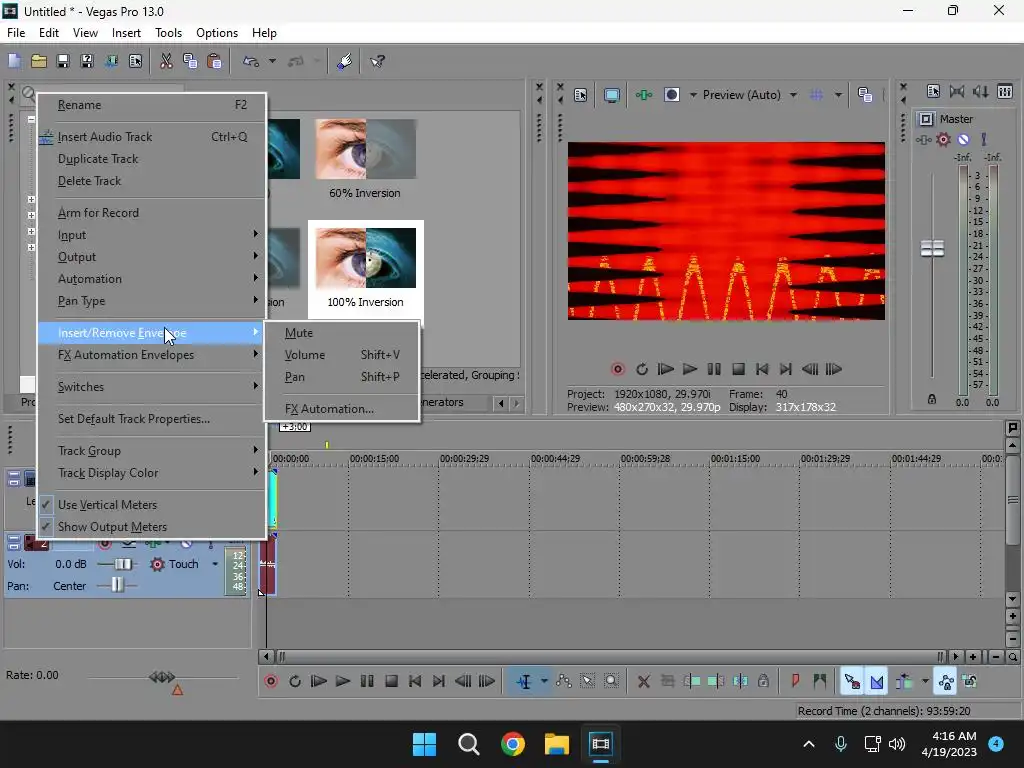Open Chrome from the taskbar
The width and height of the screenshot is (1024, 768).
tap(513, 744)
